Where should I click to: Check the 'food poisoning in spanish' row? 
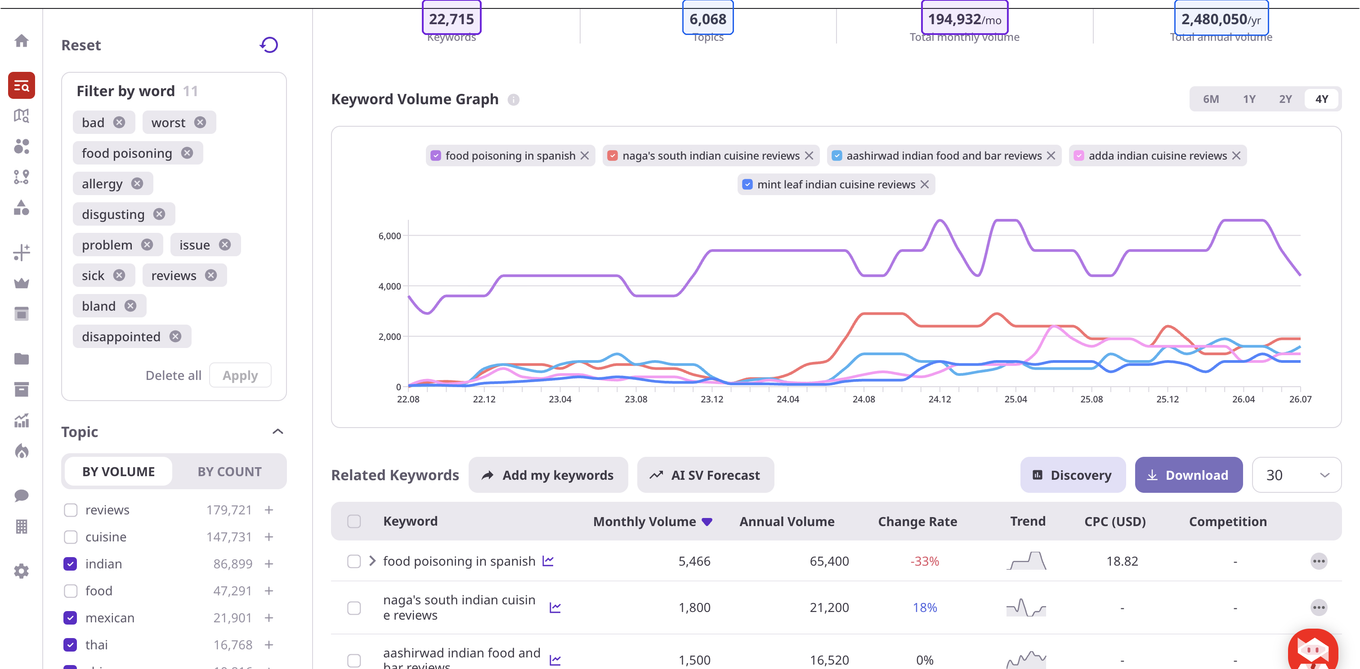point(354,561)
